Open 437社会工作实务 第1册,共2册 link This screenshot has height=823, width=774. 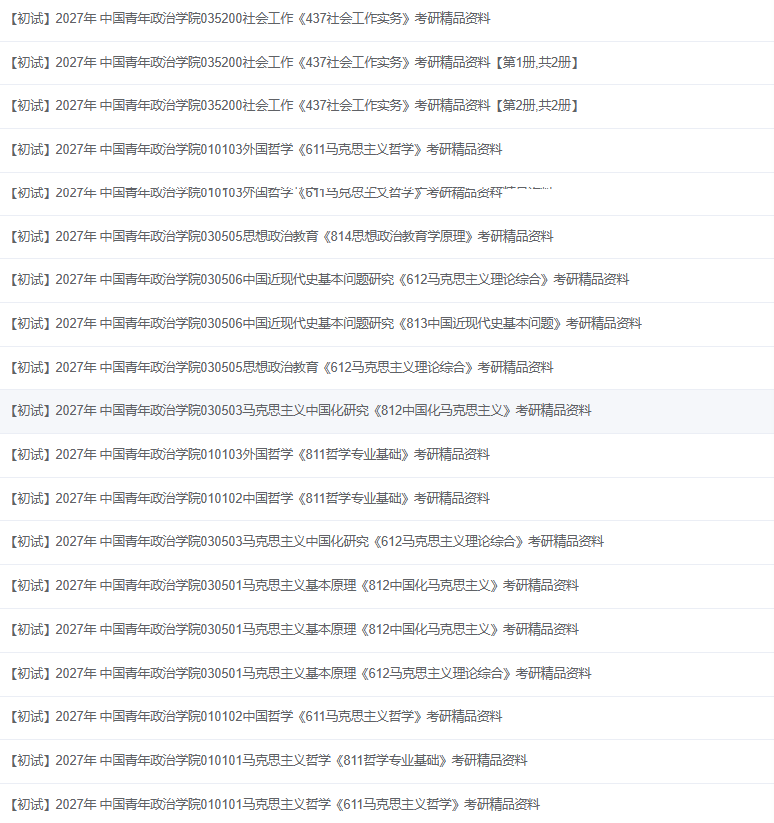pos(295,63)
